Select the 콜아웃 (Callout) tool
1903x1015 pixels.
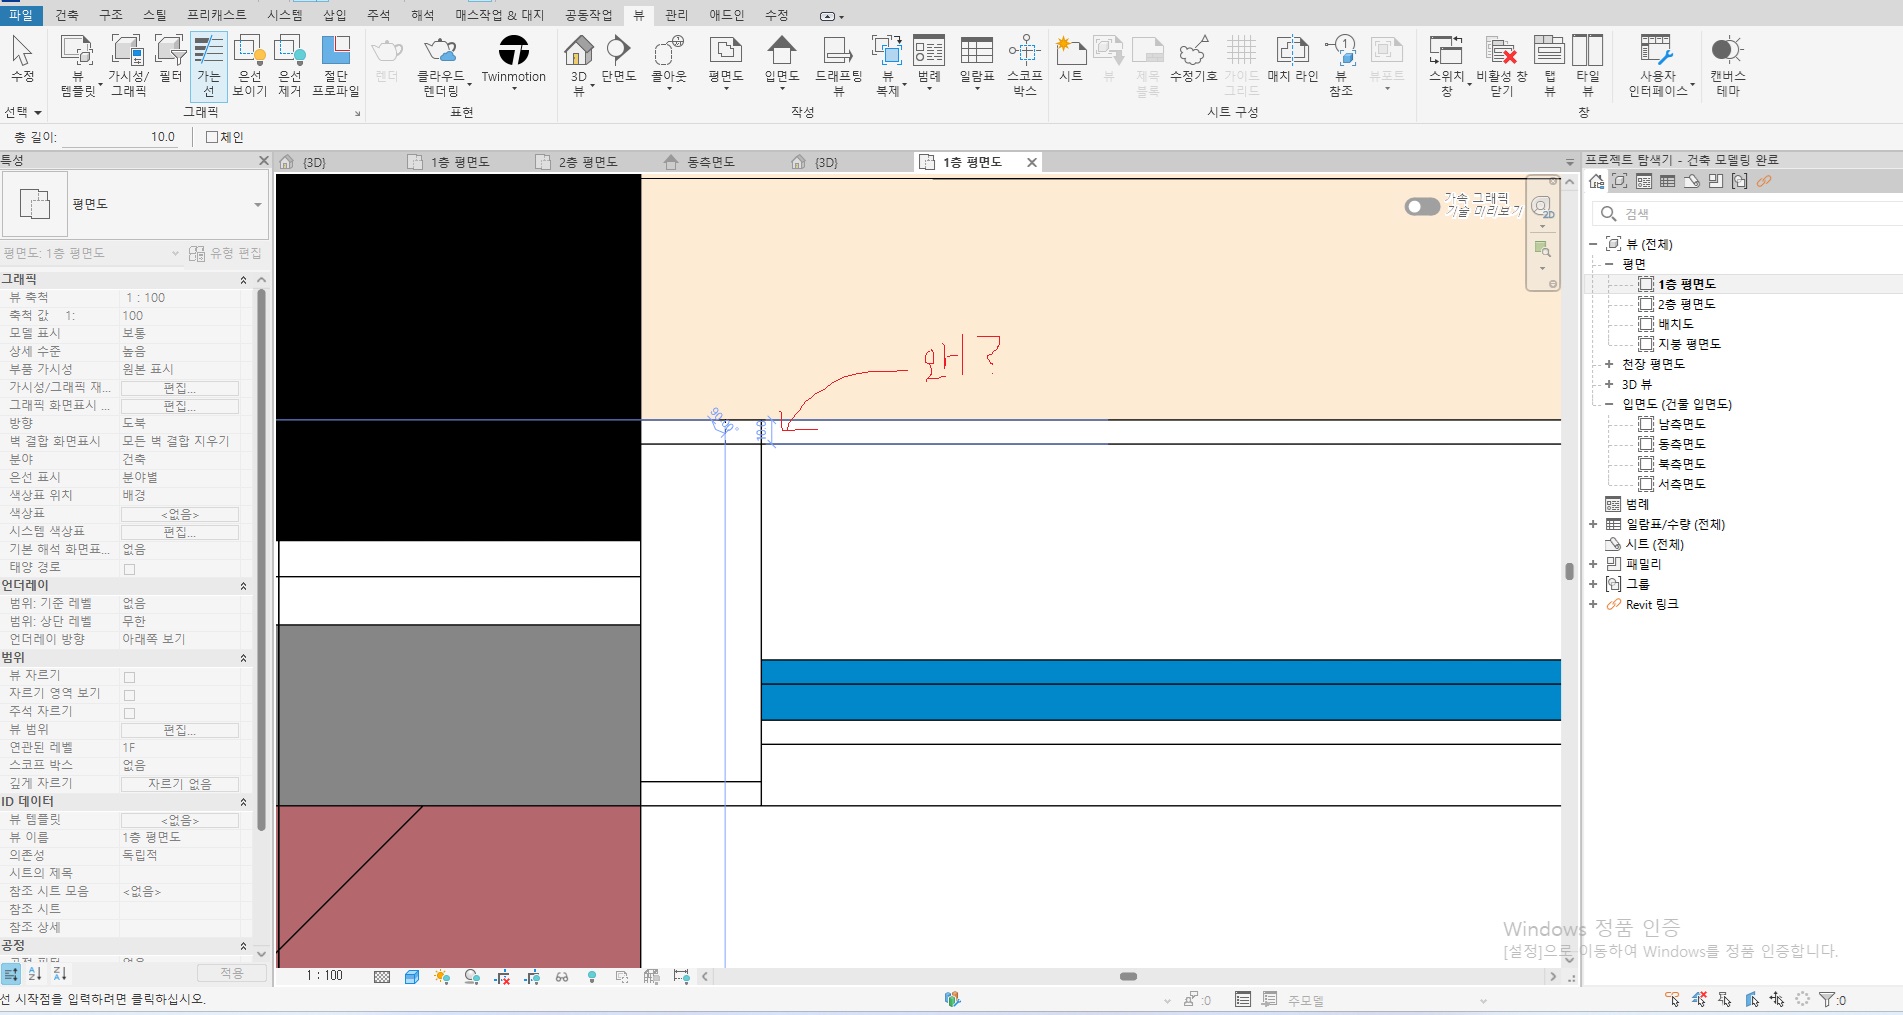(669, 60)
